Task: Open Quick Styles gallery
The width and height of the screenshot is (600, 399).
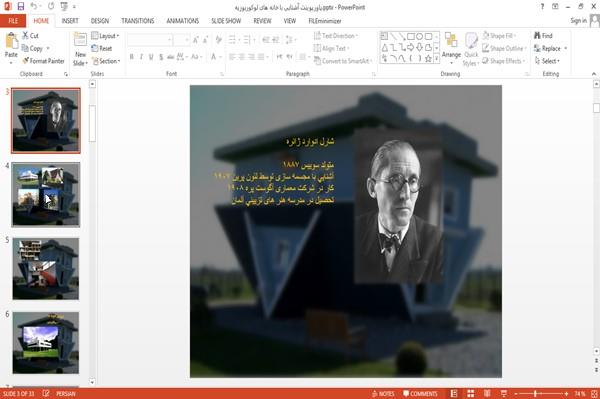Action: pos(471,49)
